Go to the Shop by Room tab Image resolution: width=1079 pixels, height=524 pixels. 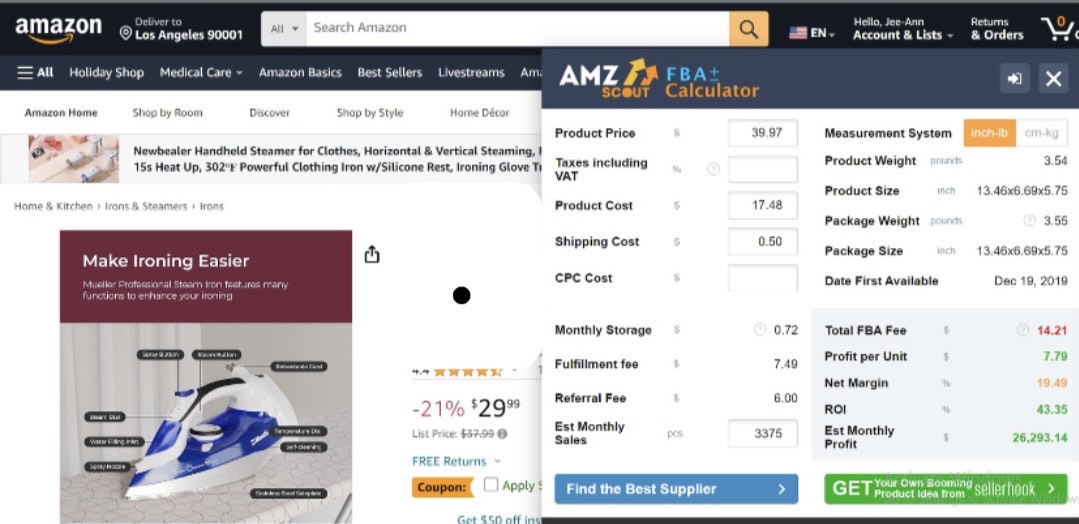pos(167,113)
